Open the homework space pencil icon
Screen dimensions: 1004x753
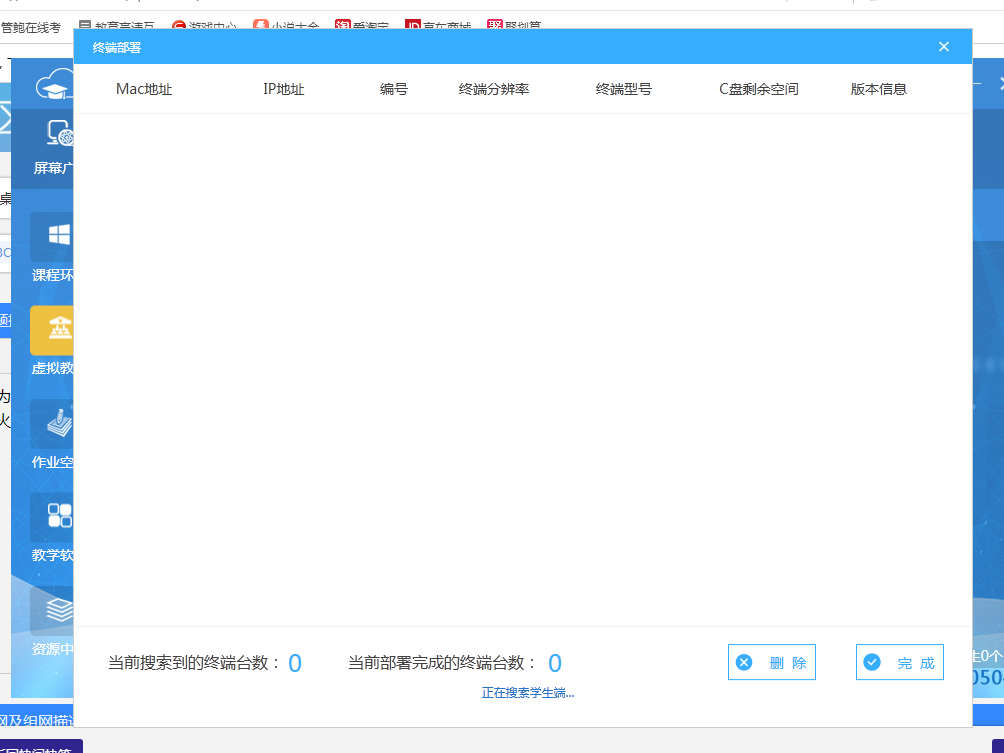52,423
